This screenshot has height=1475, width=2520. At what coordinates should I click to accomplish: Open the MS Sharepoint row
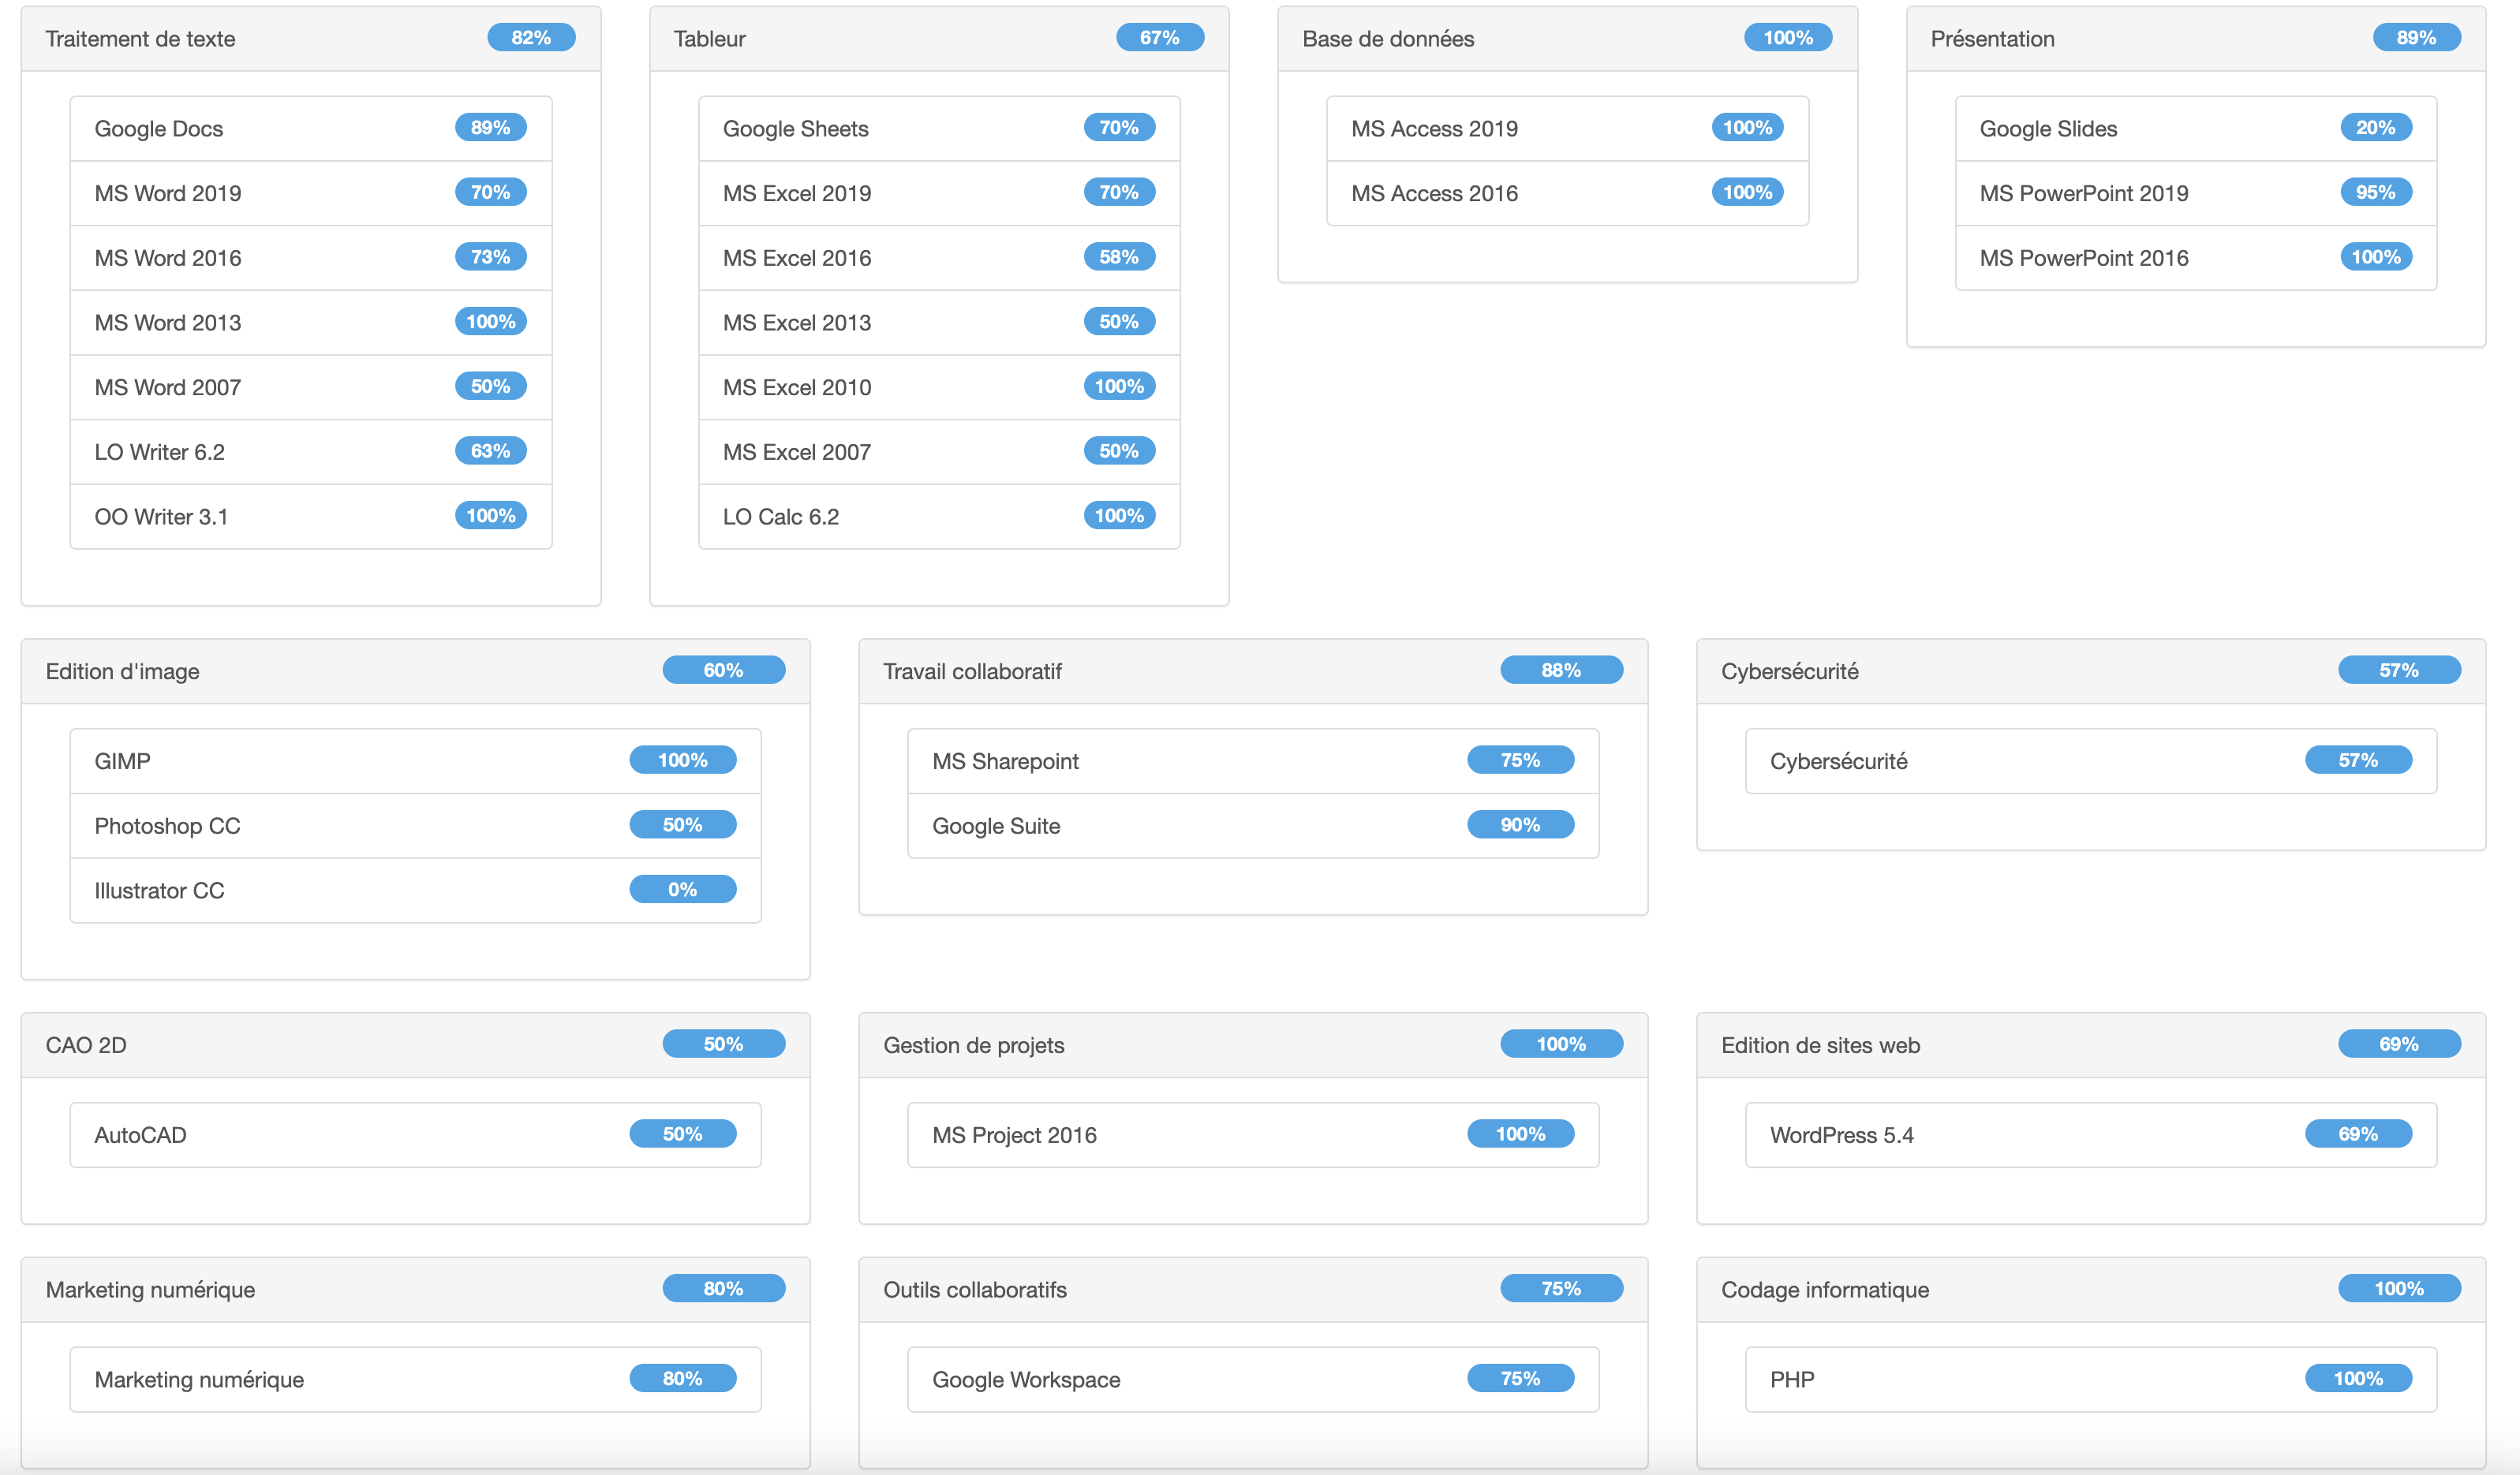1252,761
